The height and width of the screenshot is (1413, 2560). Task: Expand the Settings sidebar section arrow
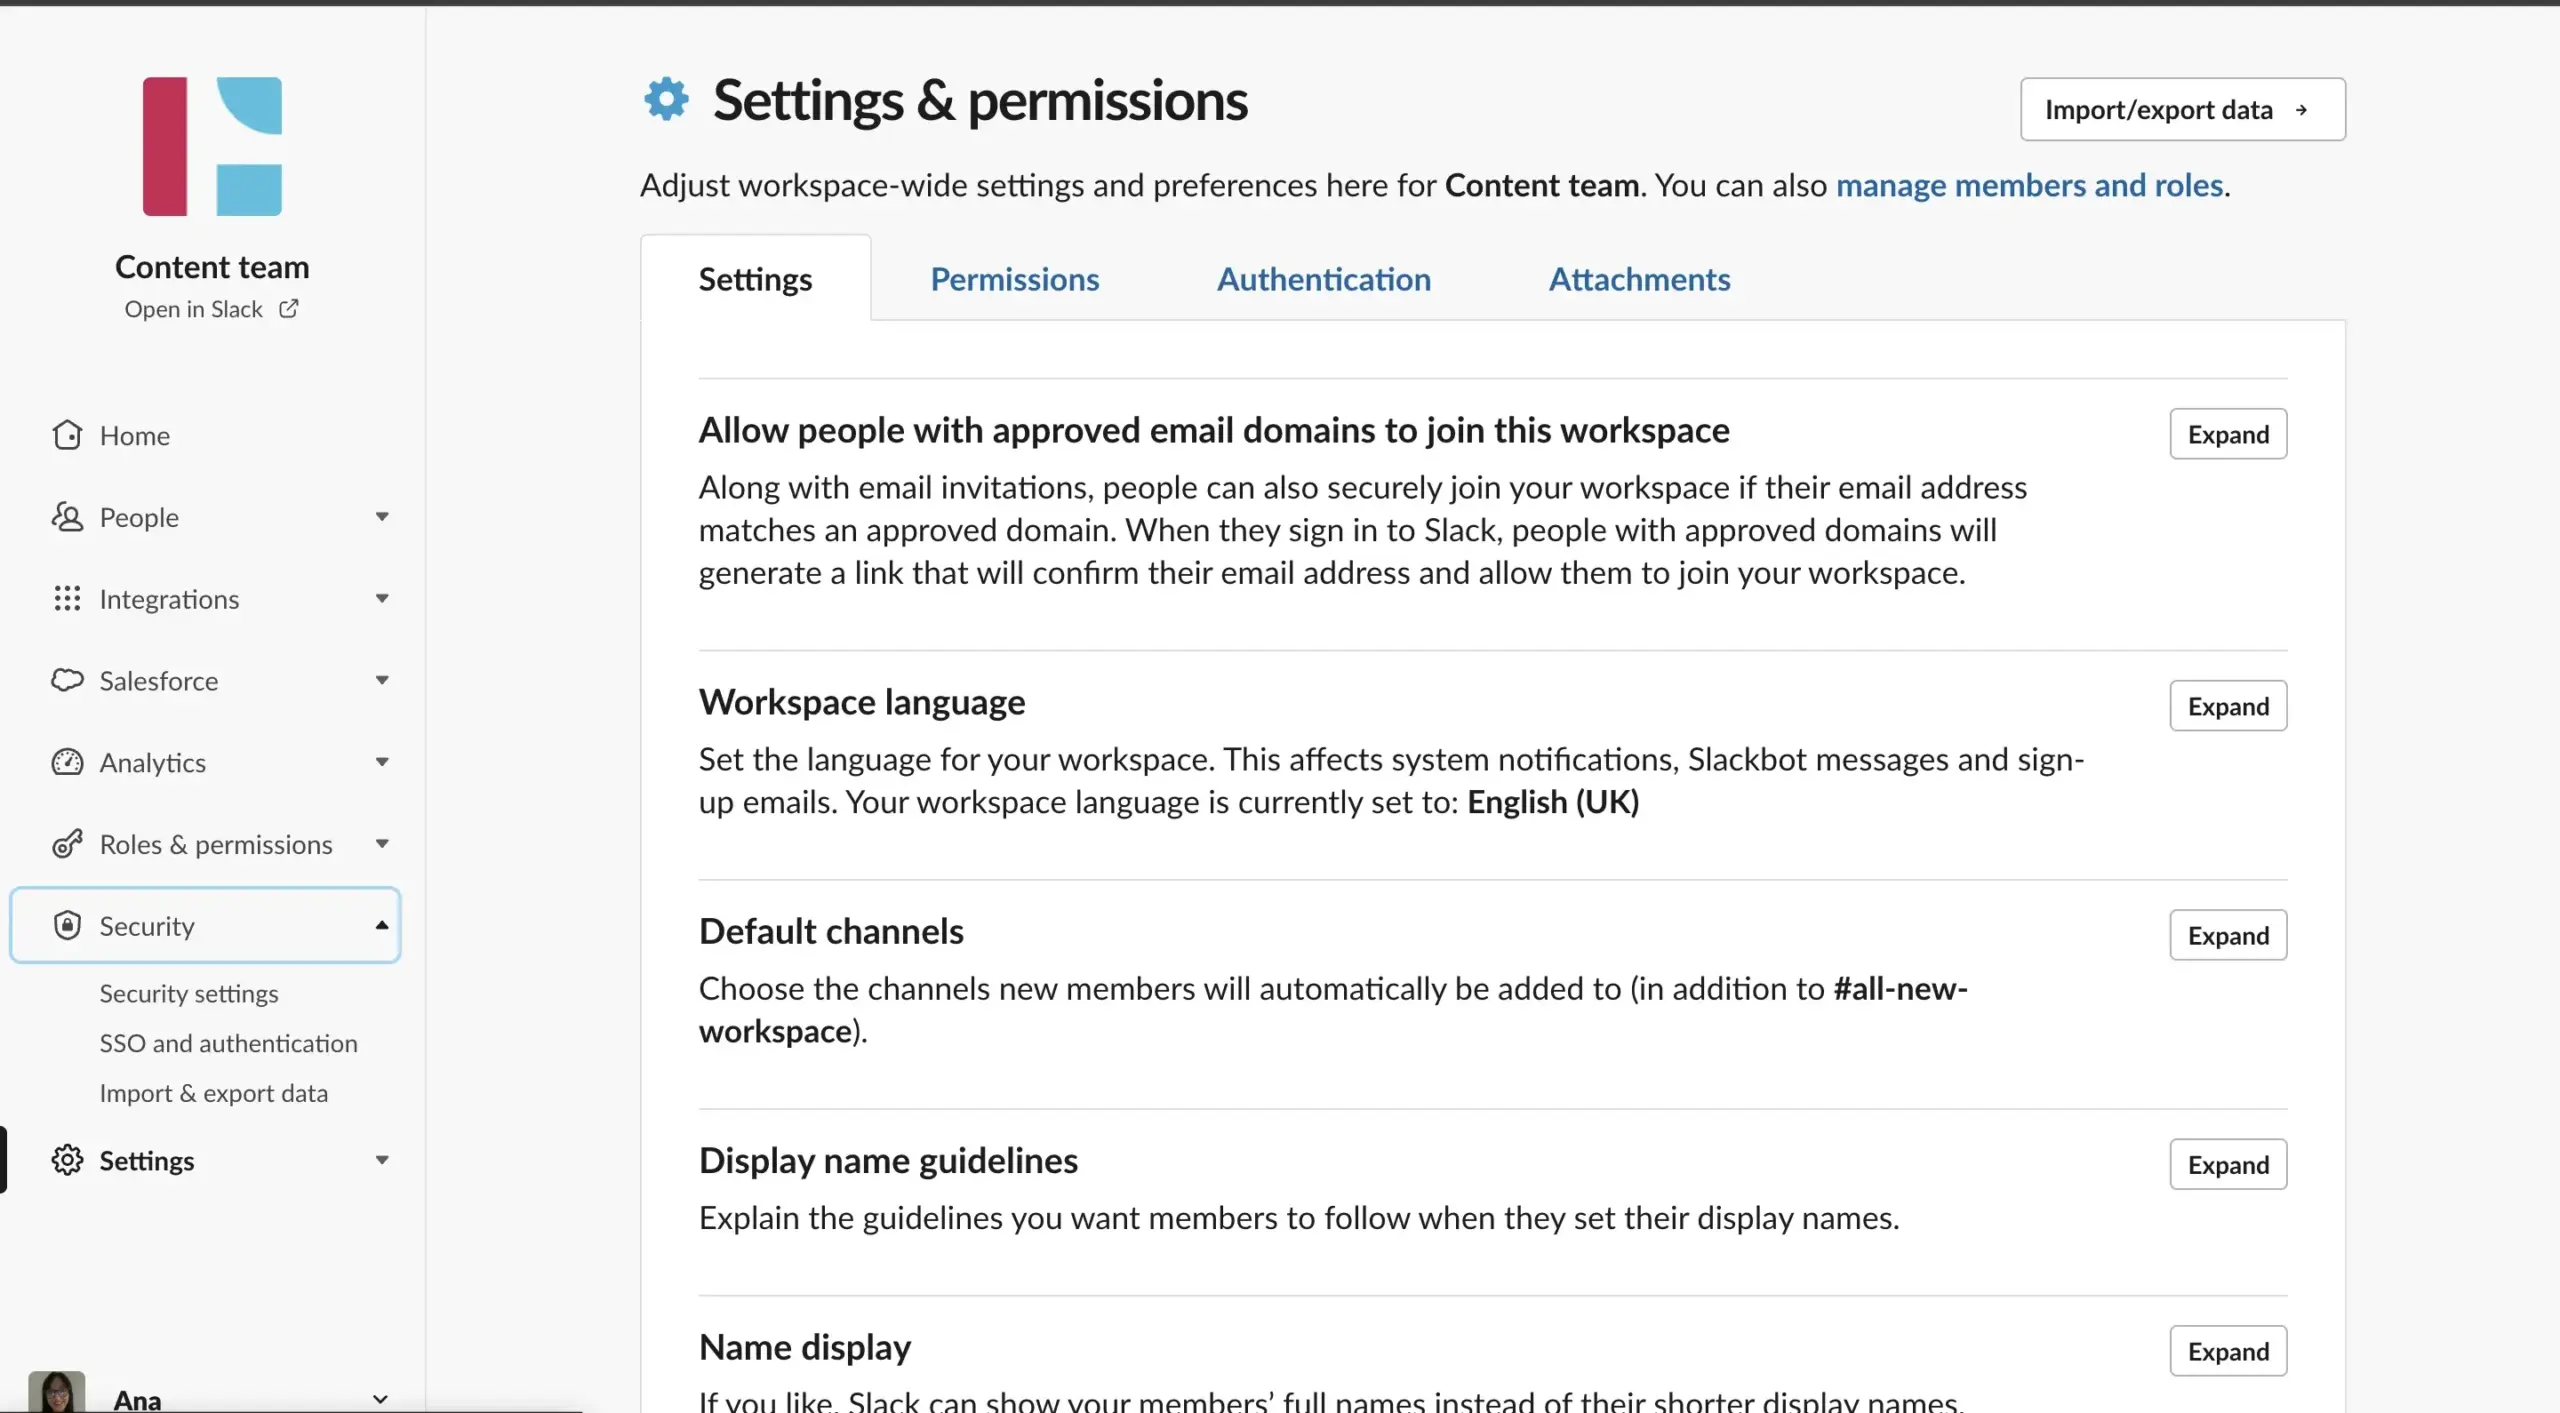[382, 1160]
